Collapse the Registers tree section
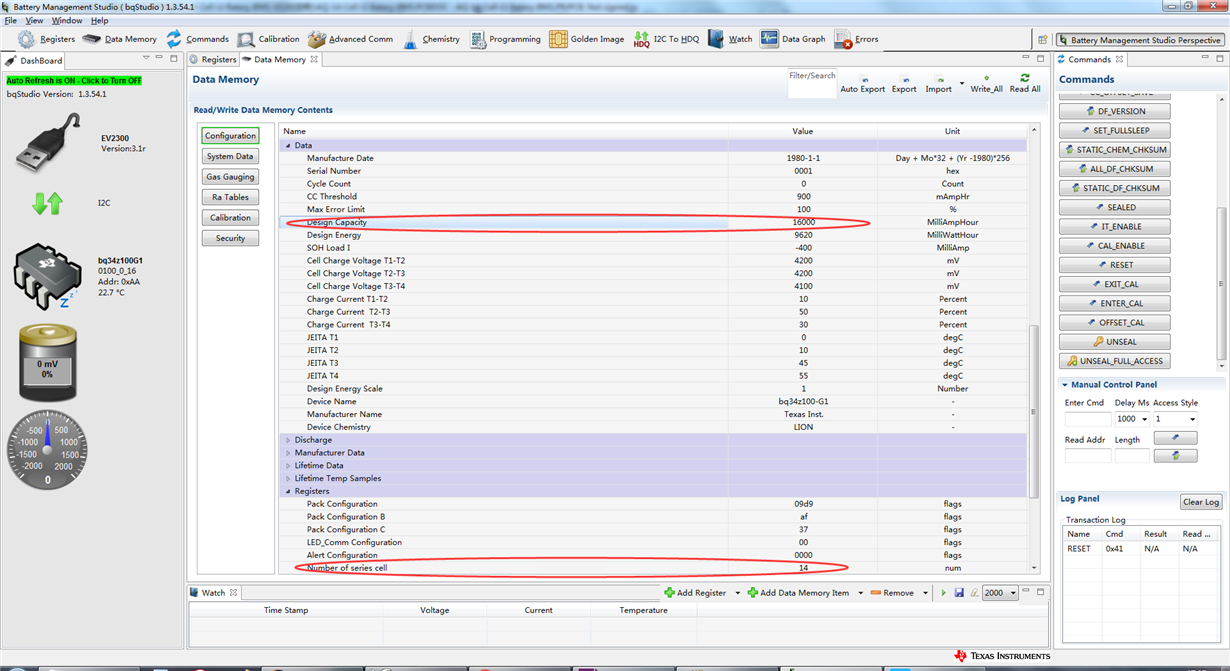 pos(288,491)
